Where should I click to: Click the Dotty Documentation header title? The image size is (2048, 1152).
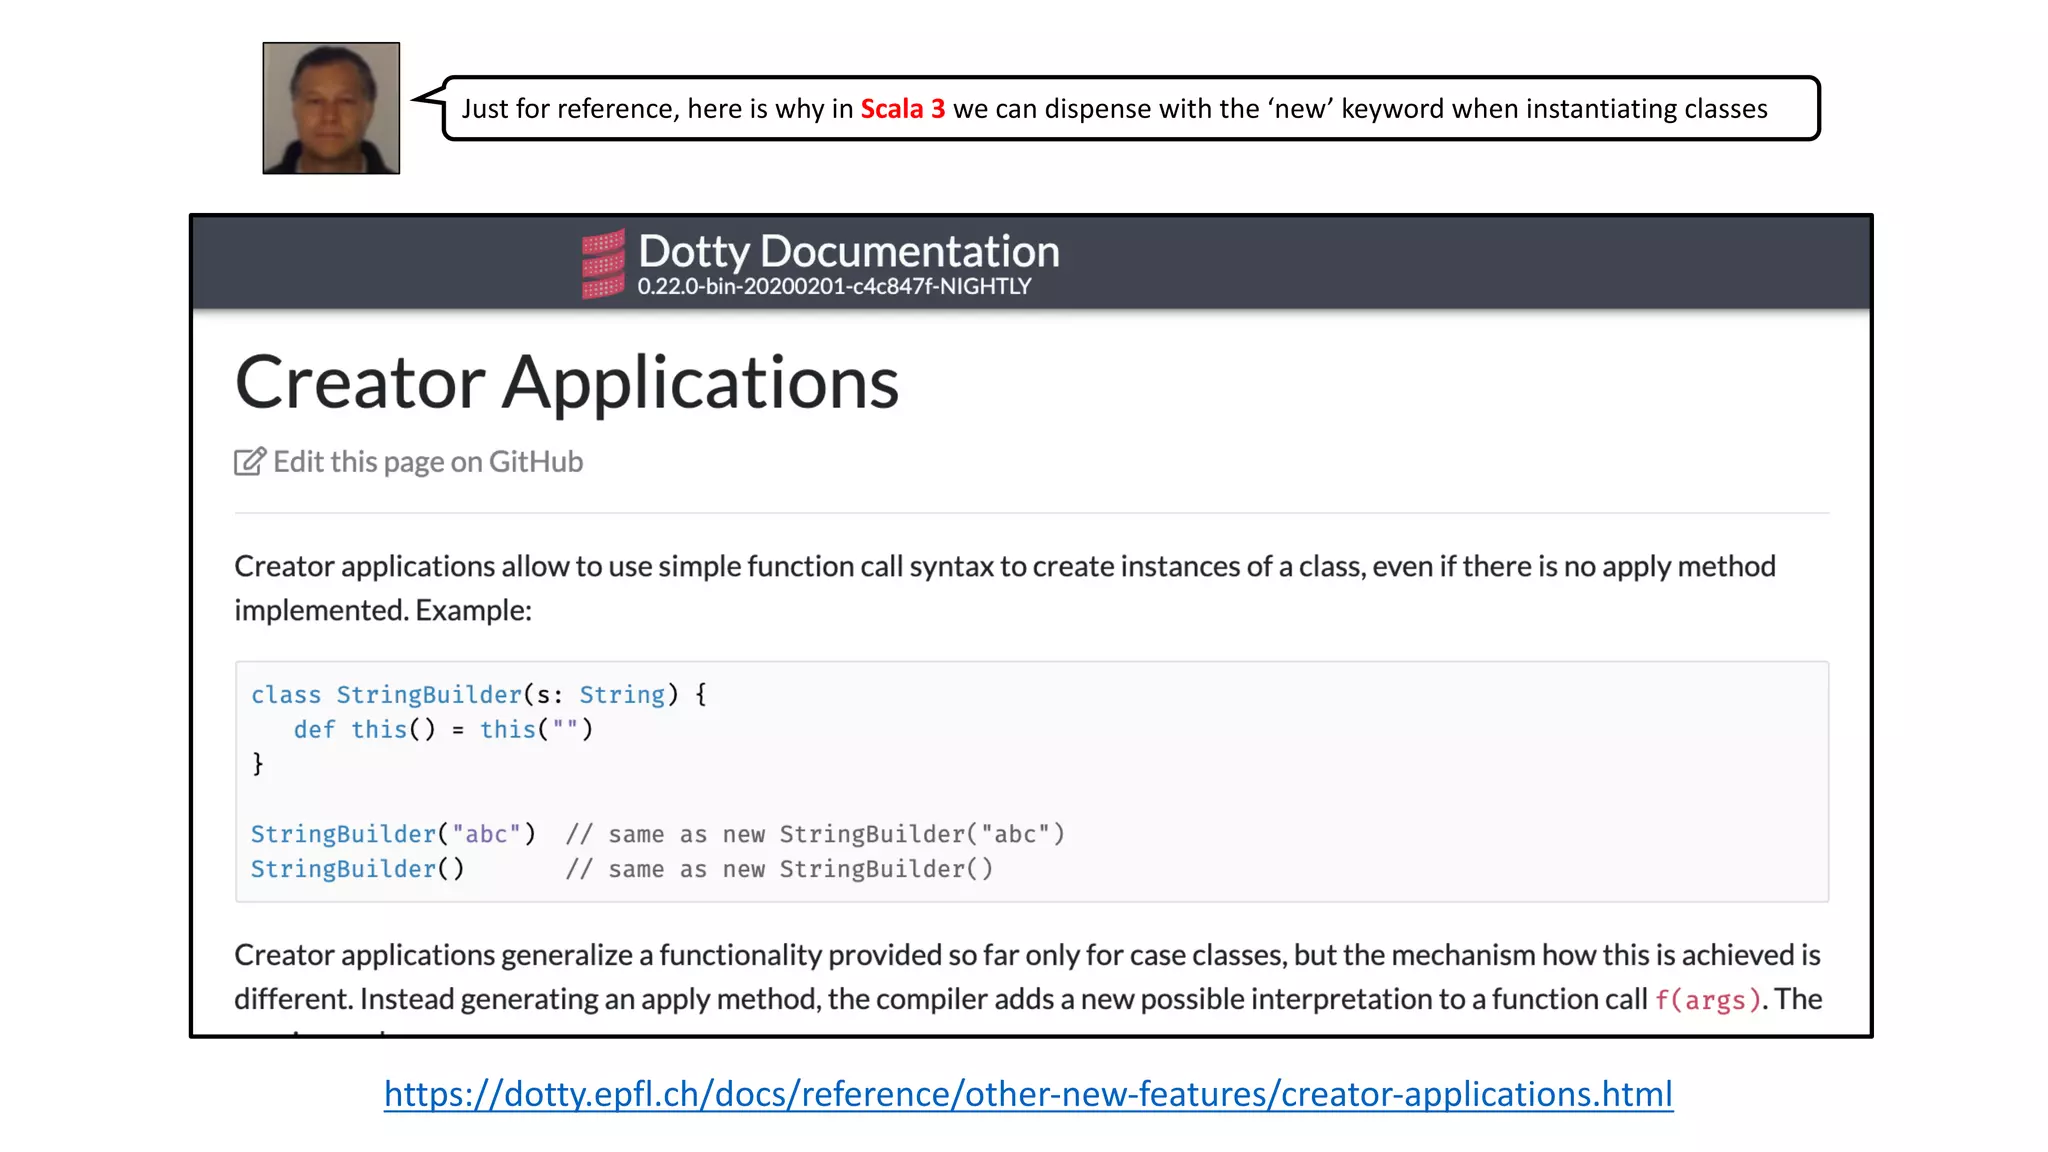pyautogui.click(x=849, y=251)
